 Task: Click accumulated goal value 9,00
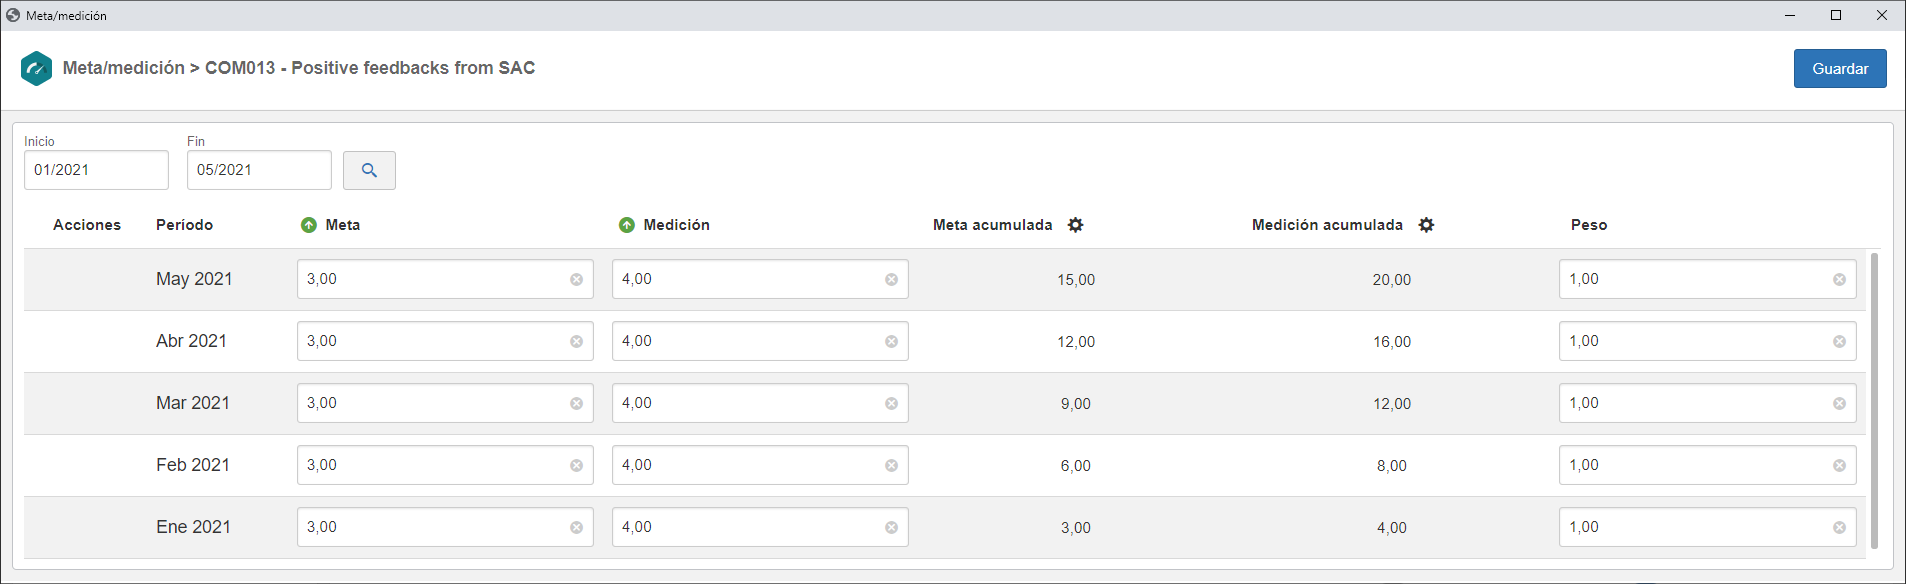pos(1076,404)
